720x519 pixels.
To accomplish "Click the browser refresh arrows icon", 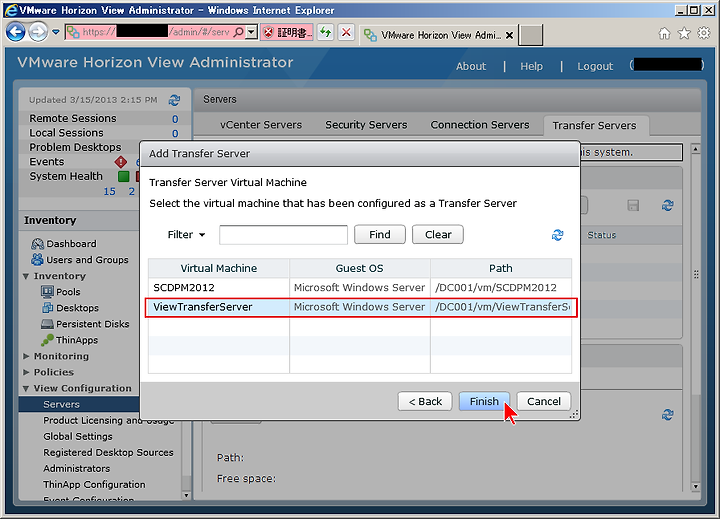I will (x=326, y=32).
